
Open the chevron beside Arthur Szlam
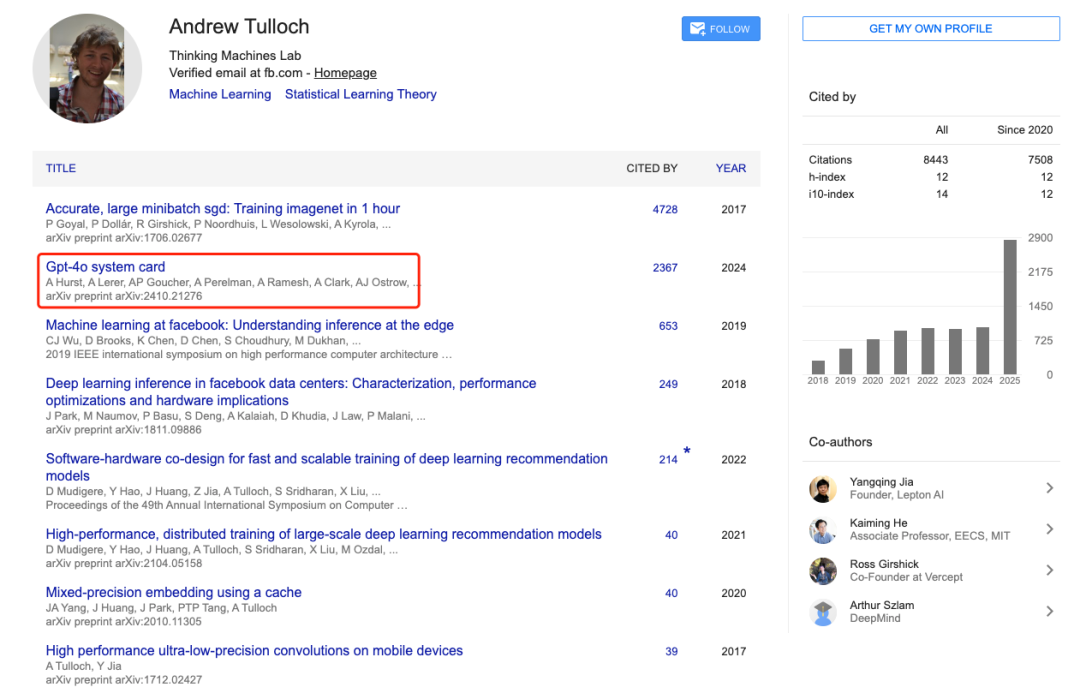click(1049, 611)
